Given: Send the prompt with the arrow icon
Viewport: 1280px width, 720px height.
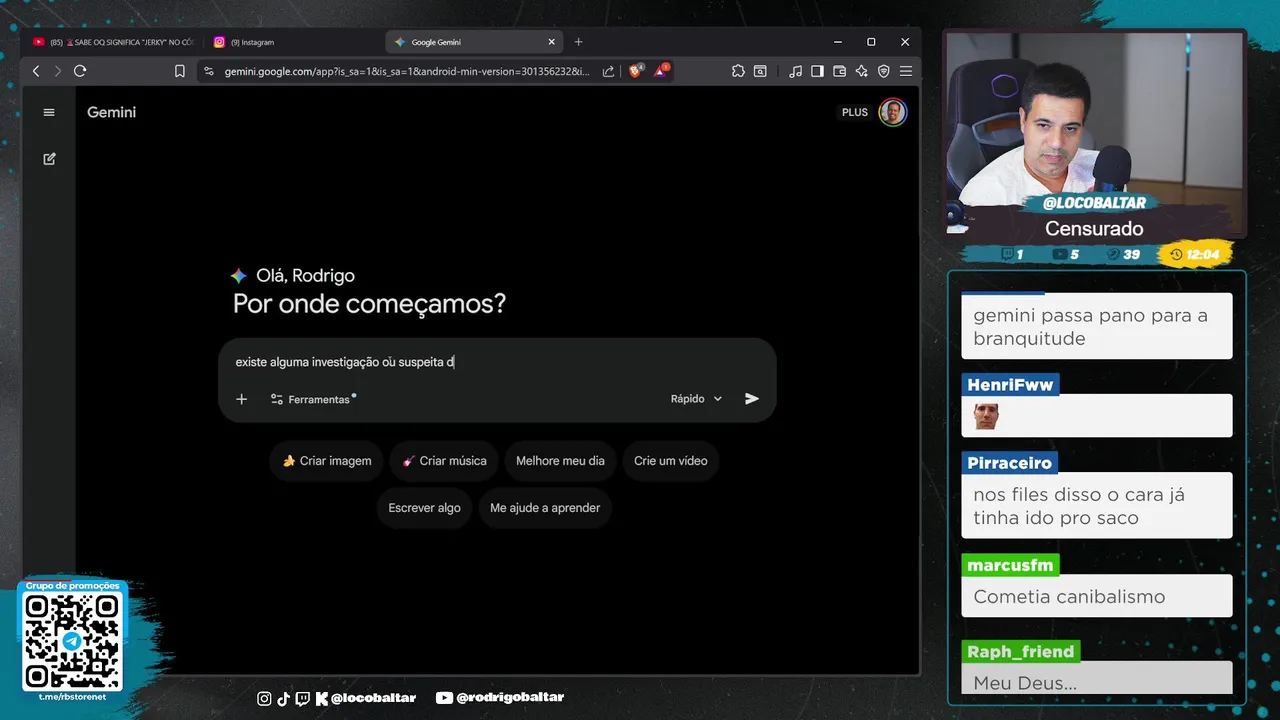Looking at the screenshot, I should (x=752, y=399).
